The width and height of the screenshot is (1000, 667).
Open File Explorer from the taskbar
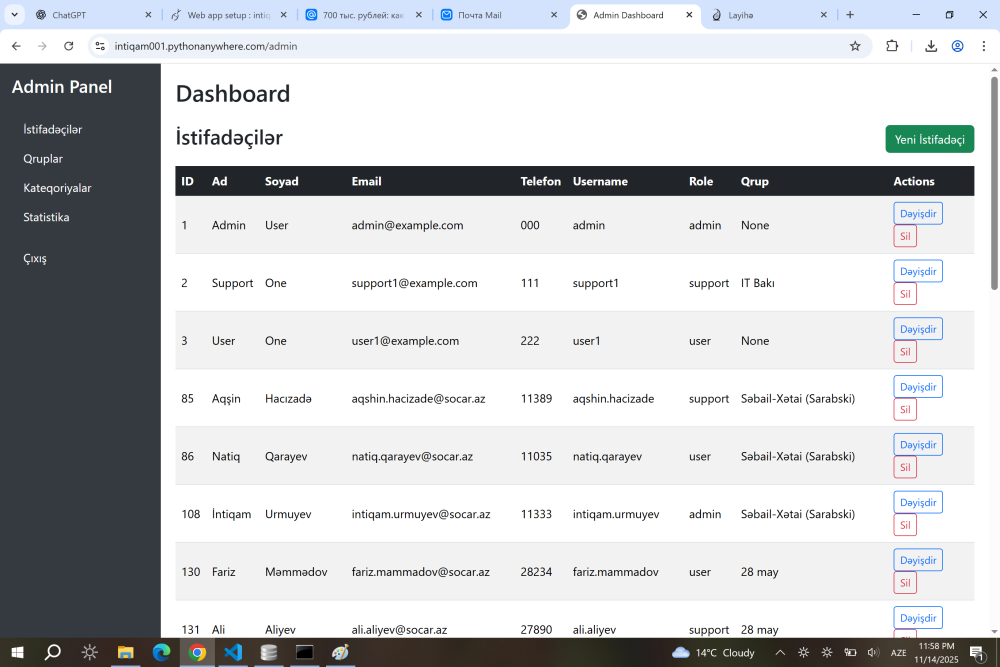pos(126,653)
